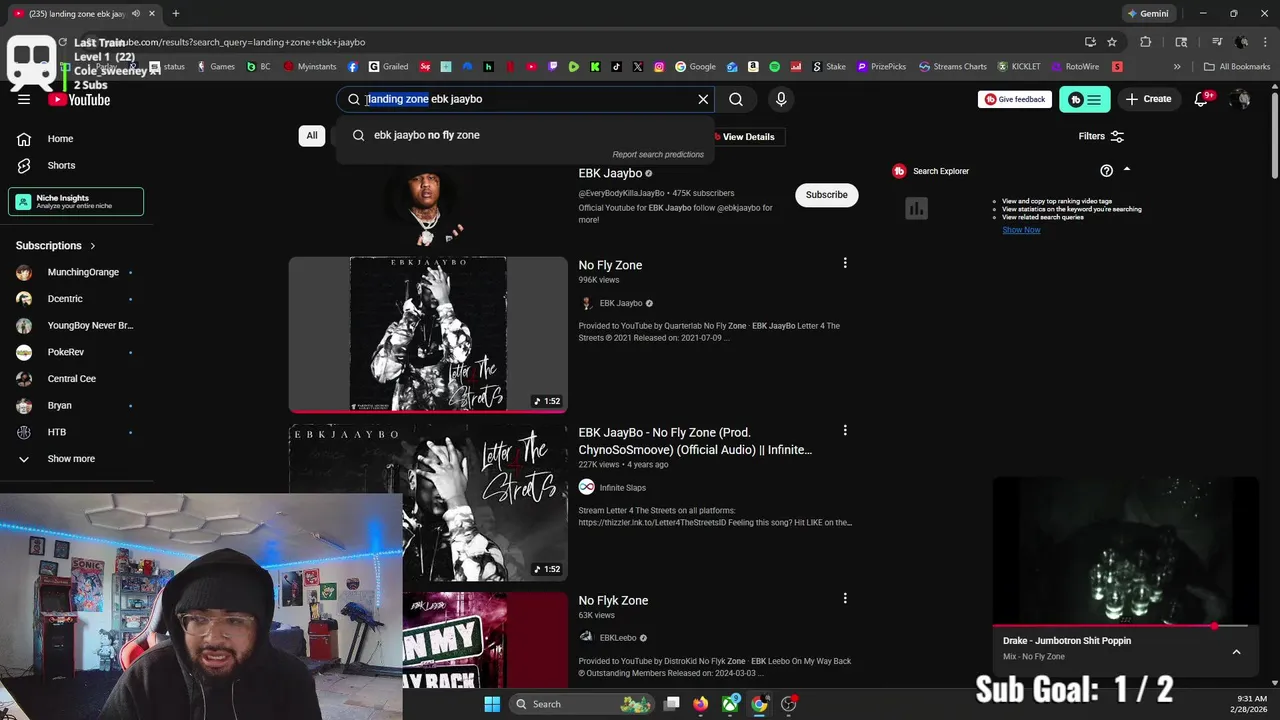Bookmark this page with the star icon

point(1112,42)
